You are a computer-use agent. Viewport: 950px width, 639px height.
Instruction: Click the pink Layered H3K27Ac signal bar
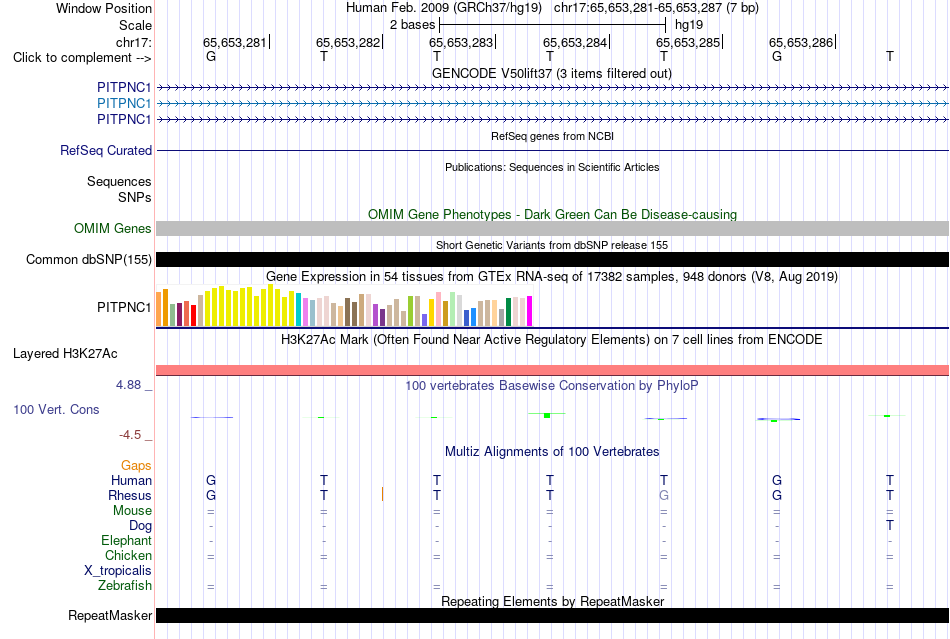[552, 370]
